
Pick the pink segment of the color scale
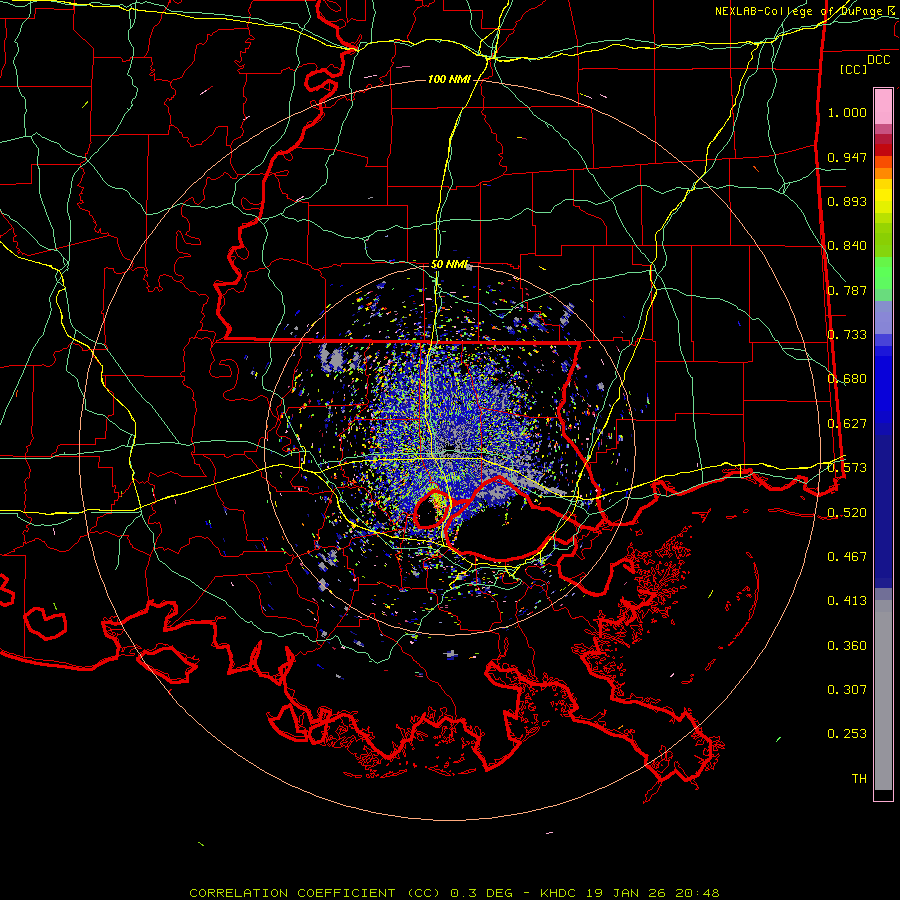point(883,106)
